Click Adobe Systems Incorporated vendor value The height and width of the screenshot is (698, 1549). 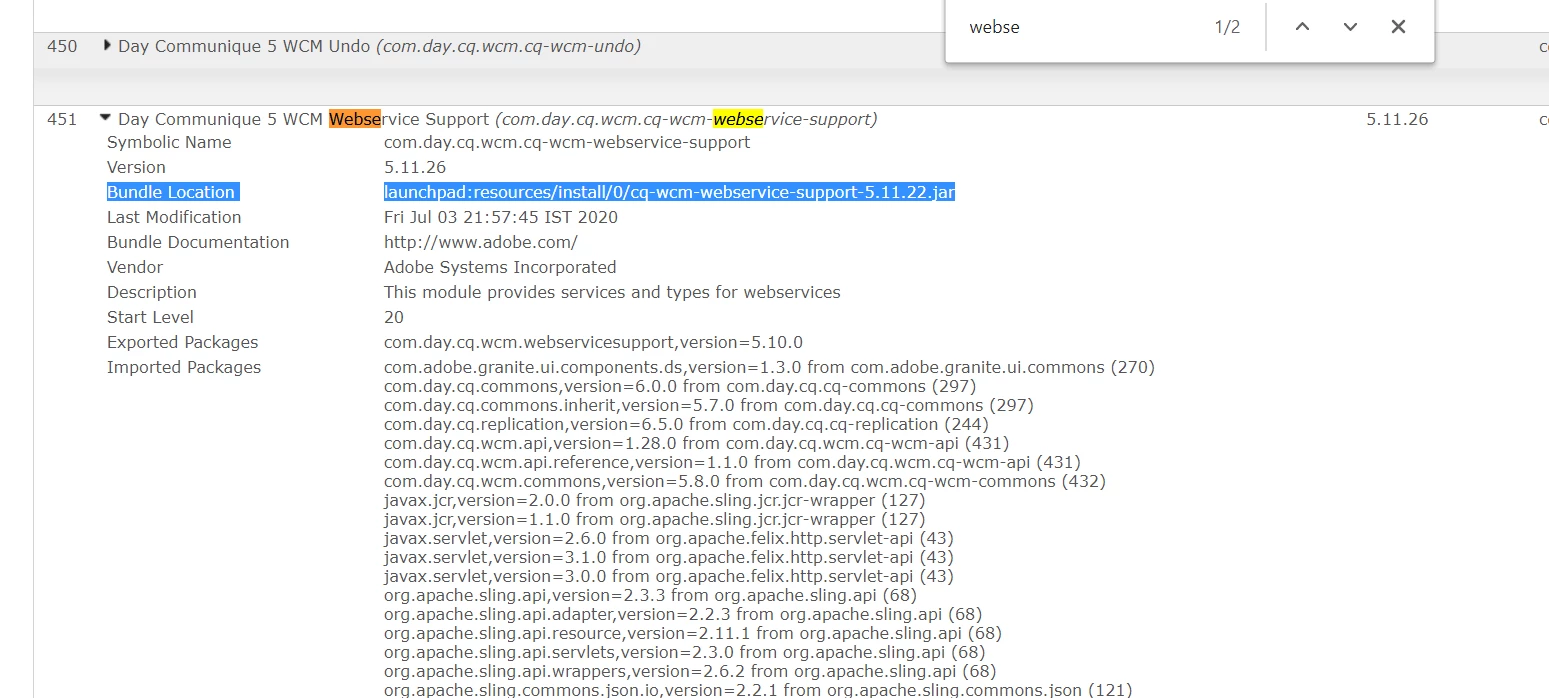coord(500,267)
